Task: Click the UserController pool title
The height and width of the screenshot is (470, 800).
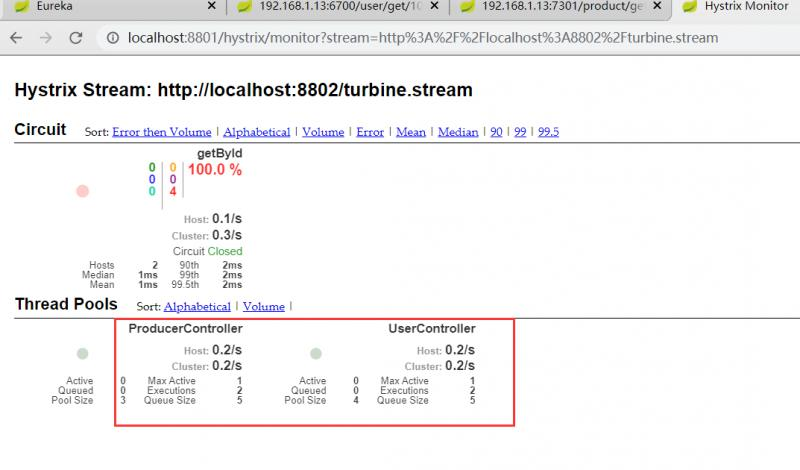Action: coord(432,328)
